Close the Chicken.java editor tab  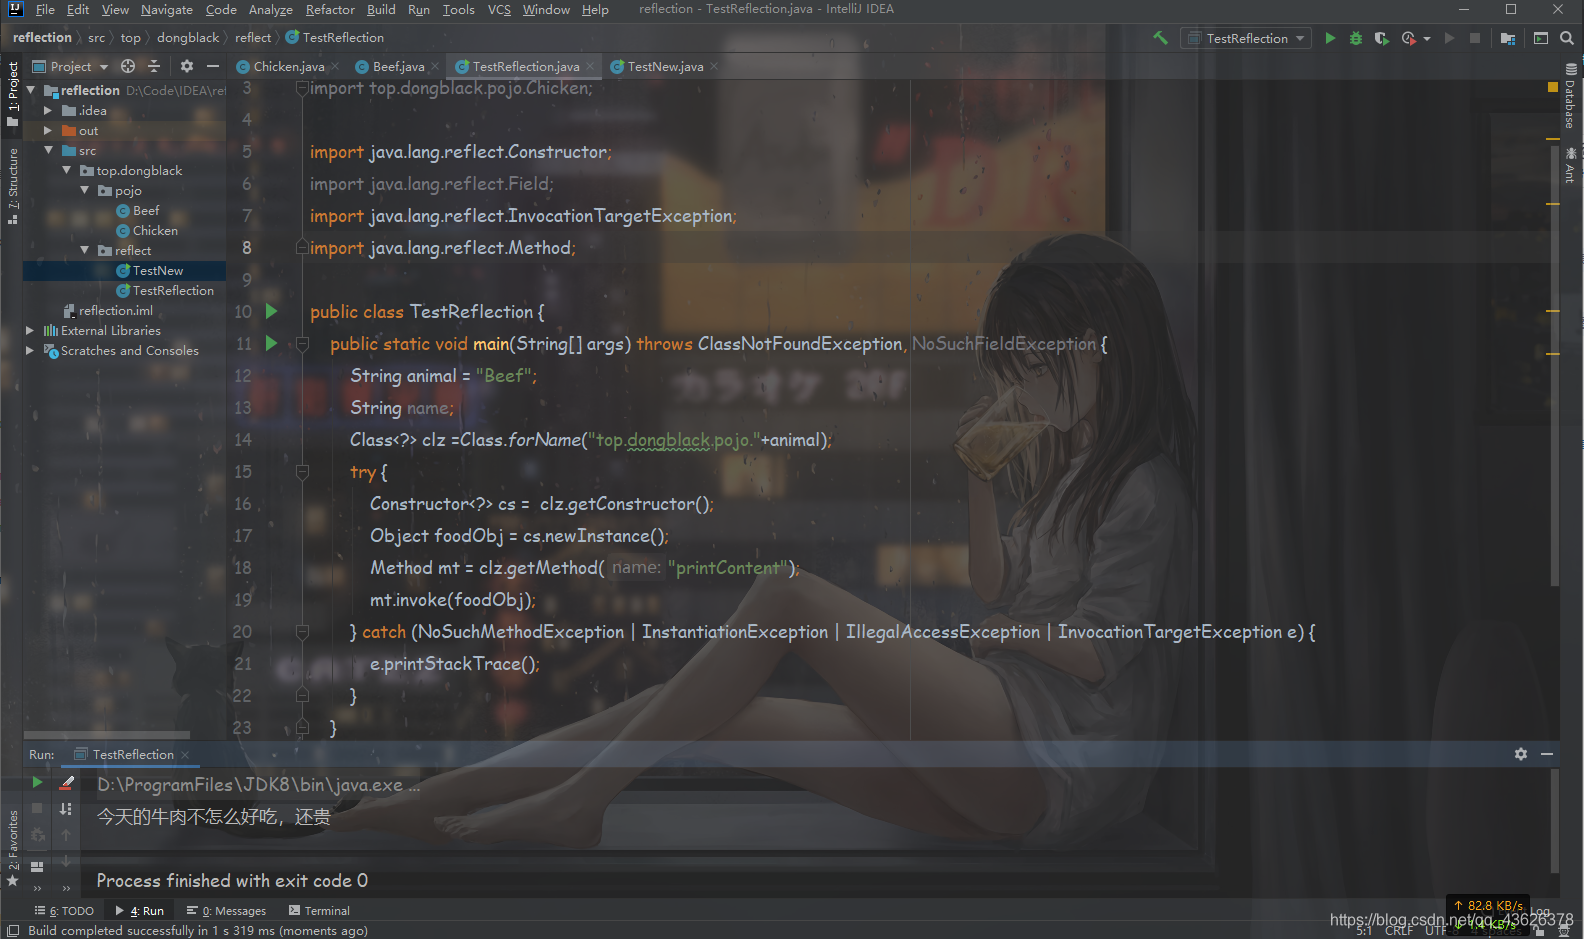(x=335, y=67)
